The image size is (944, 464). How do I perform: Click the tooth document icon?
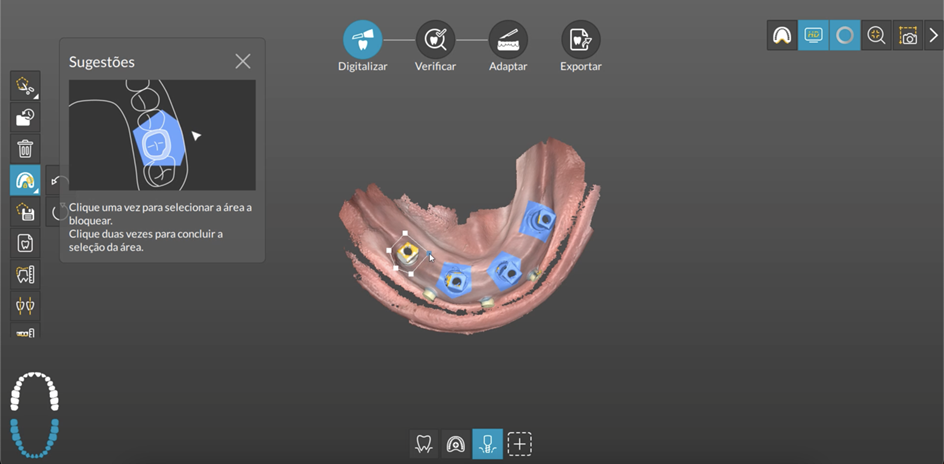tap(25, 242)
